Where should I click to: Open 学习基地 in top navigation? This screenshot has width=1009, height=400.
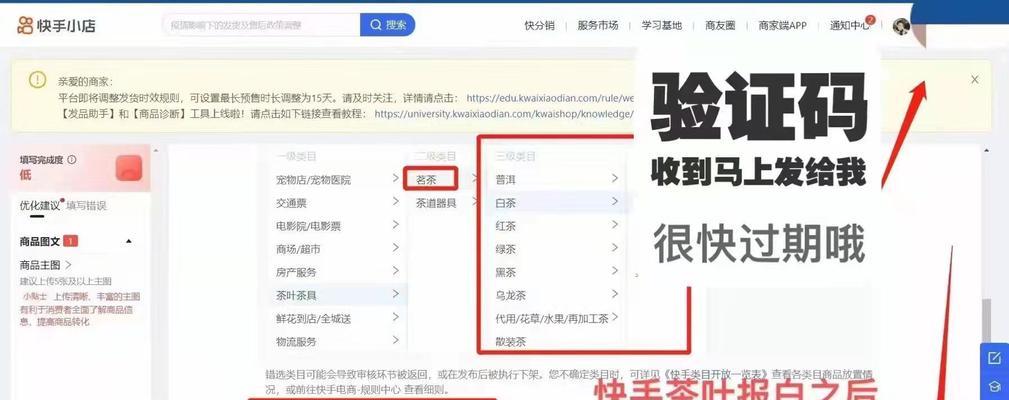coord(662,26)
